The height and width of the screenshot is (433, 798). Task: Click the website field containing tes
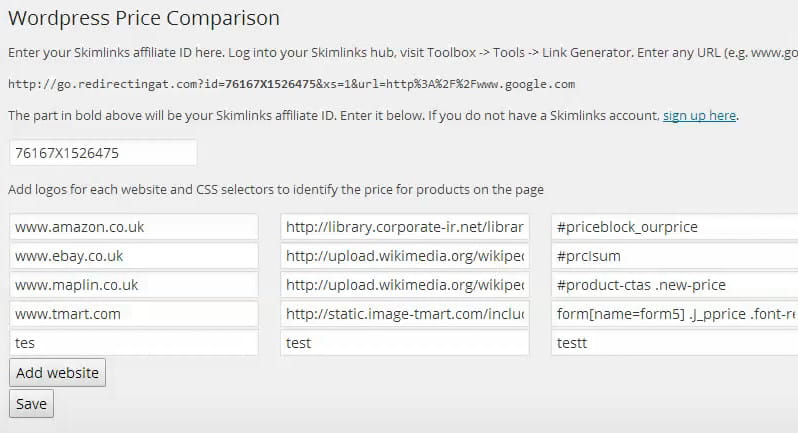coord(133,343)
